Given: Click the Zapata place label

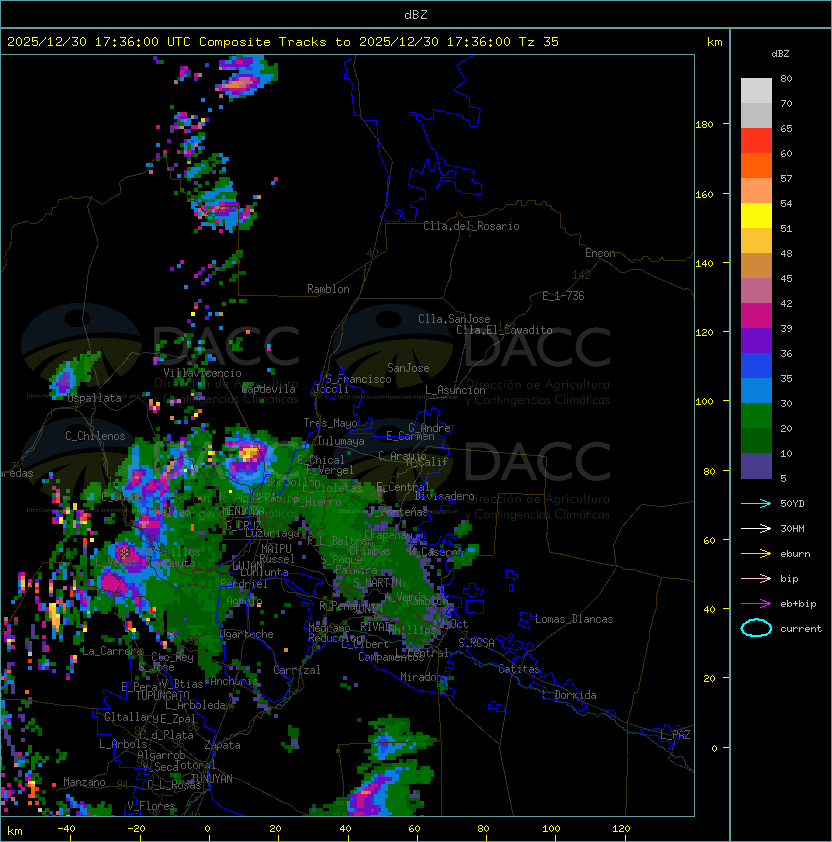Looking at the screenshot, I should tap(222, 745).
